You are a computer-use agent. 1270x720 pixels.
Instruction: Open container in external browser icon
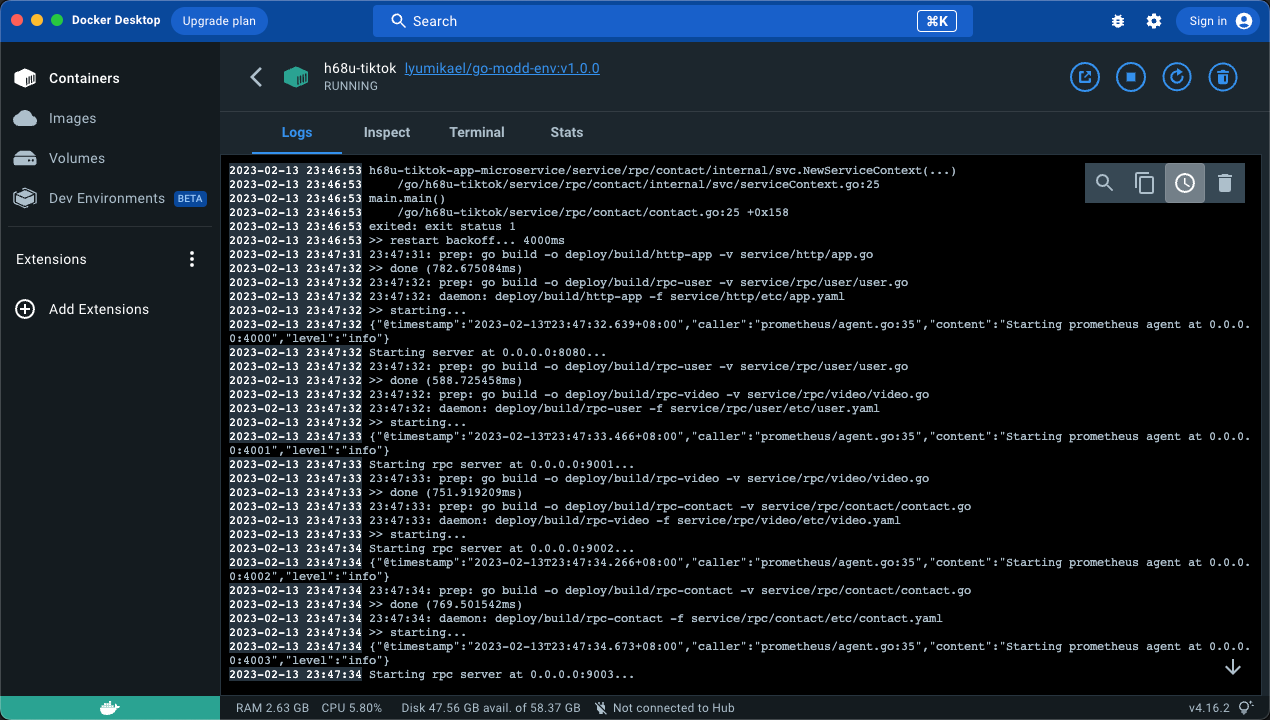point(1085,77)
